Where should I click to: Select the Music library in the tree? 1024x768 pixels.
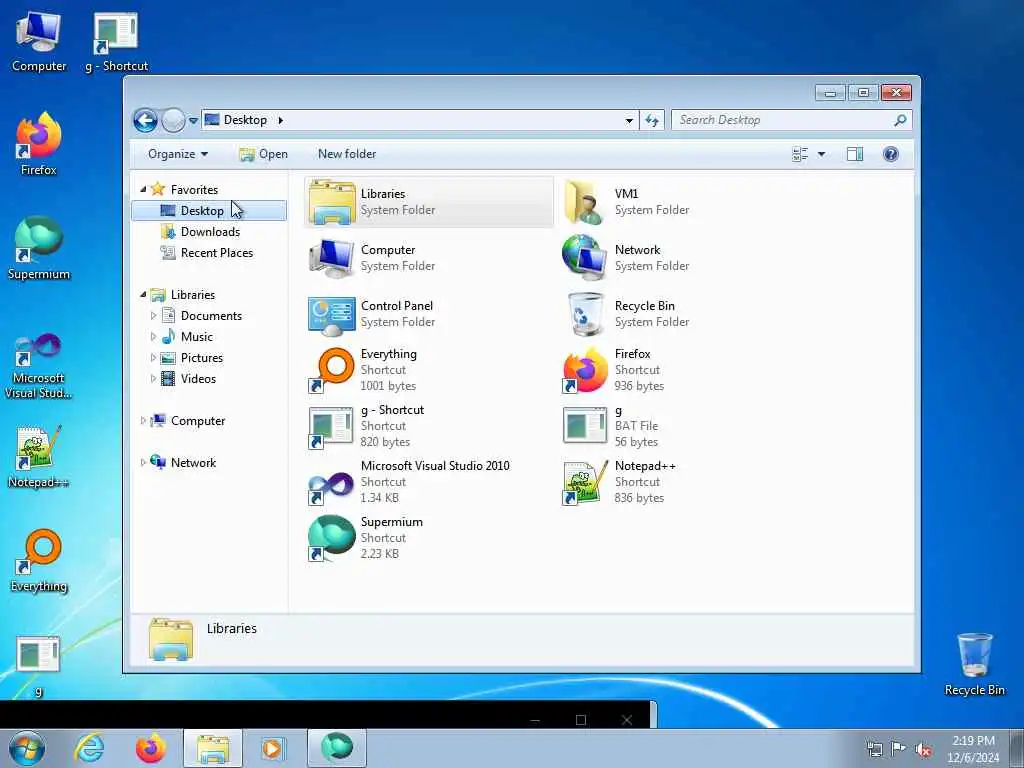pyautogui.click(x=196, y=337)
